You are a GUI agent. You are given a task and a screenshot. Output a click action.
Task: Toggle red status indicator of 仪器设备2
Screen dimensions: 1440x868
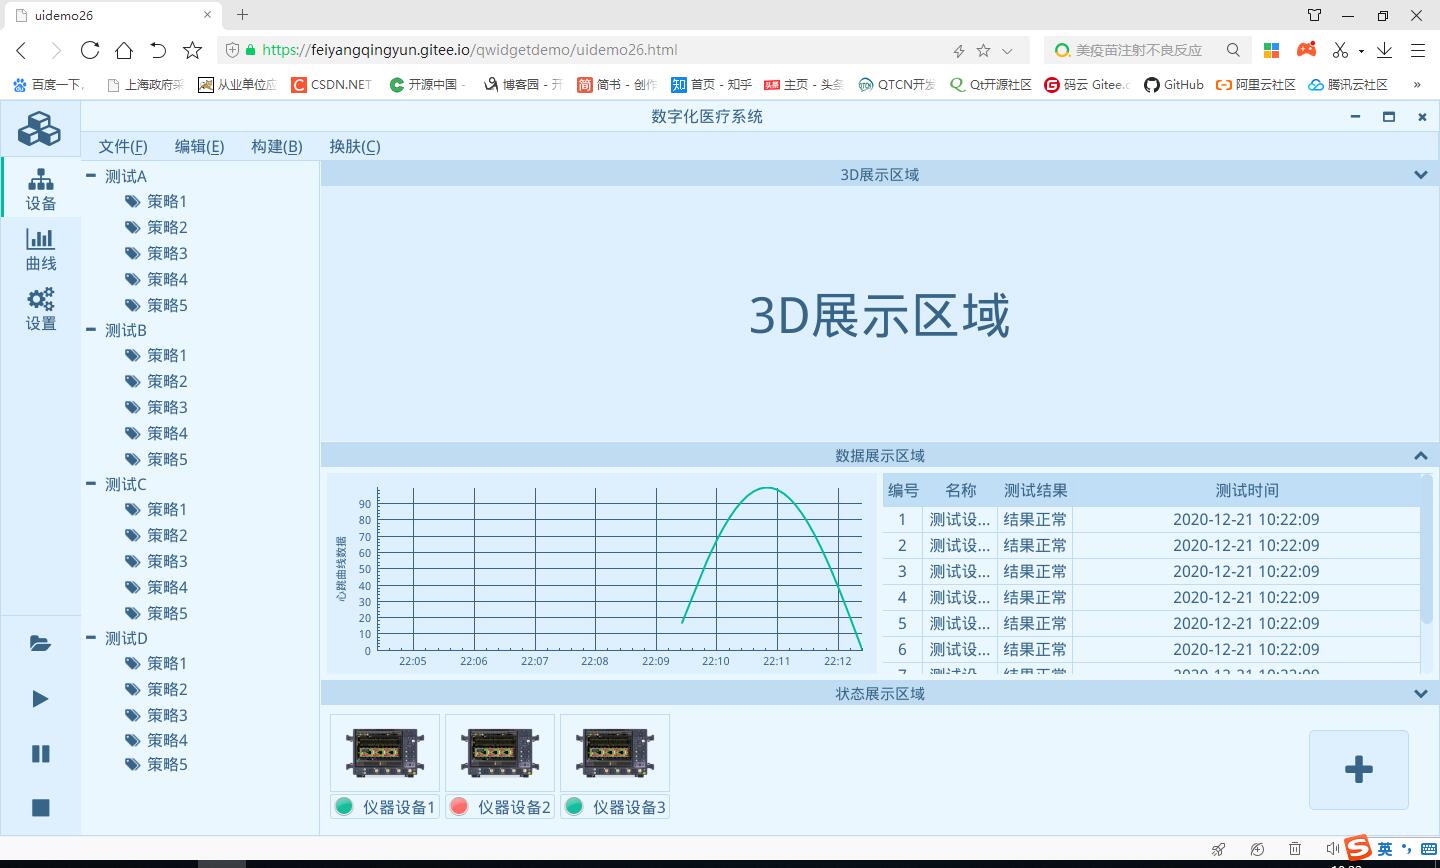pyautogui.click(x=460, y=807)
